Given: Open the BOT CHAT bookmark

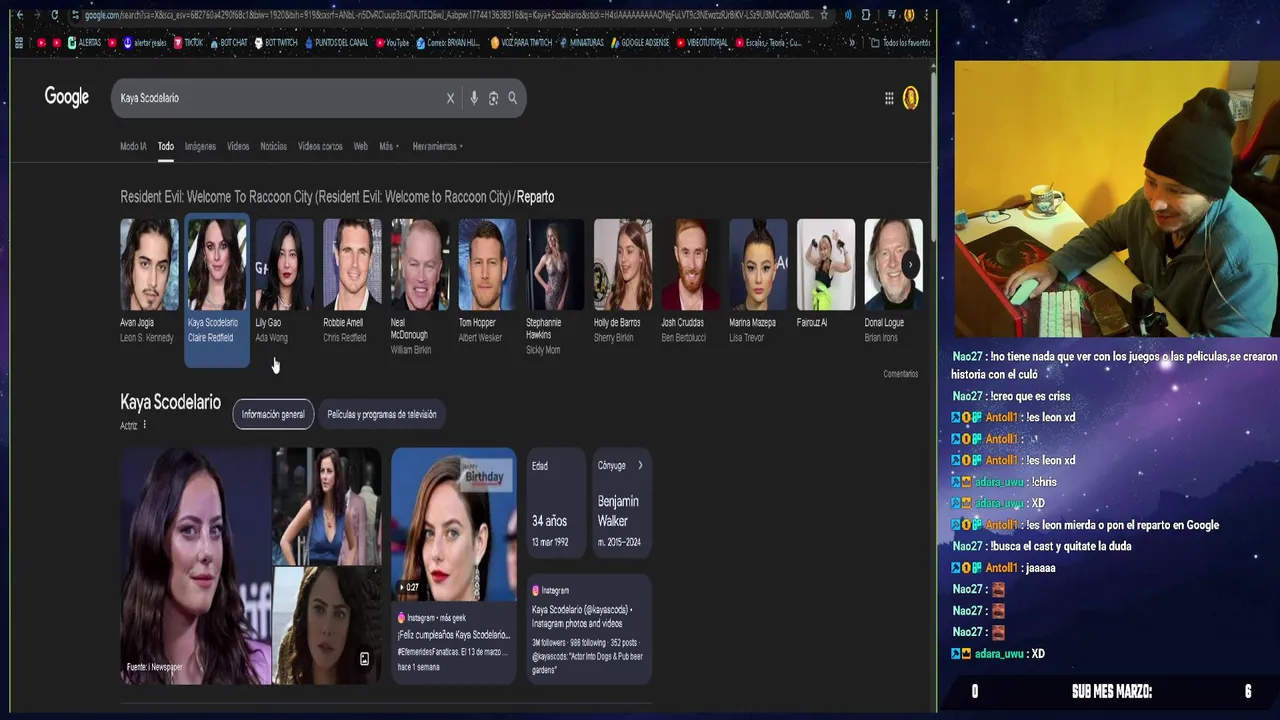Looking at the screenshot, I should [228, 43].
